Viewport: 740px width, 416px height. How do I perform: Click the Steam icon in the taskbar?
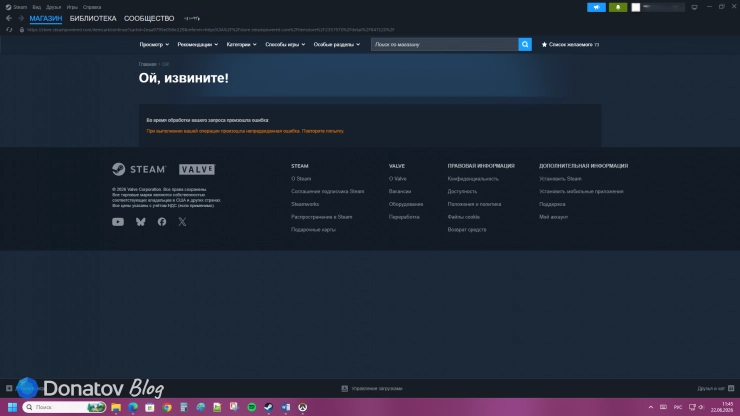269,407
